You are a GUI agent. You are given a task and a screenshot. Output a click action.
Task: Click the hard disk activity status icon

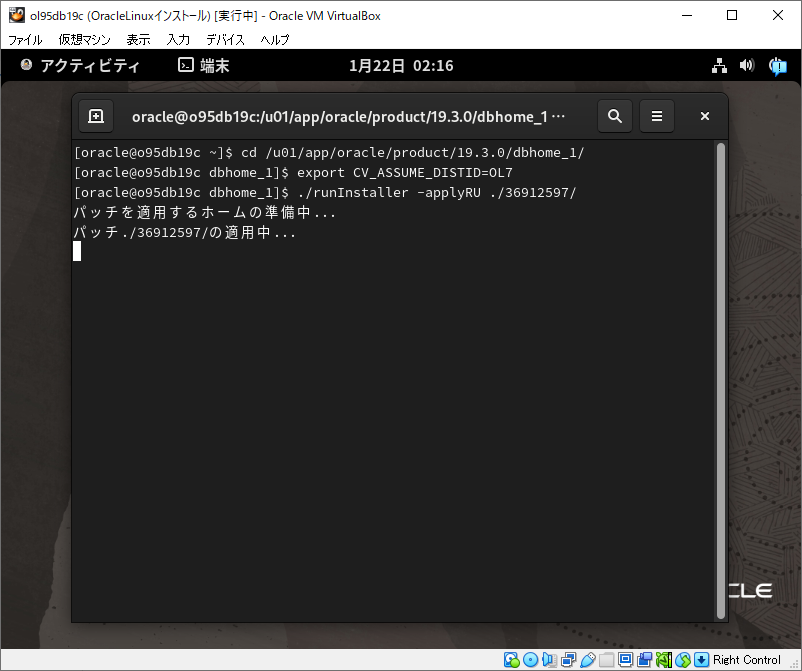[x=511, y=660]
